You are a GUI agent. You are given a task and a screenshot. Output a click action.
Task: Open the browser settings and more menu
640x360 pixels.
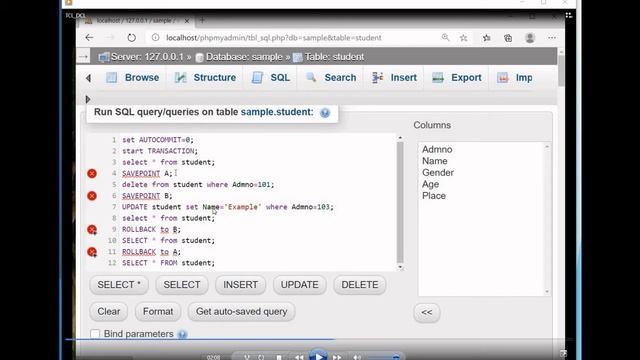[552, 38]
